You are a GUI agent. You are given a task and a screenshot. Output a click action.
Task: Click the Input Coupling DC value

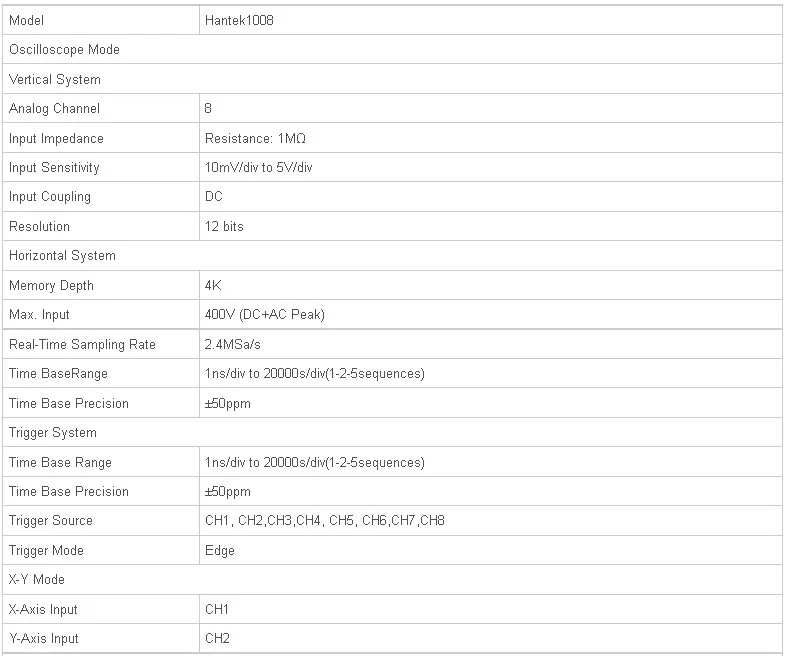214,196
